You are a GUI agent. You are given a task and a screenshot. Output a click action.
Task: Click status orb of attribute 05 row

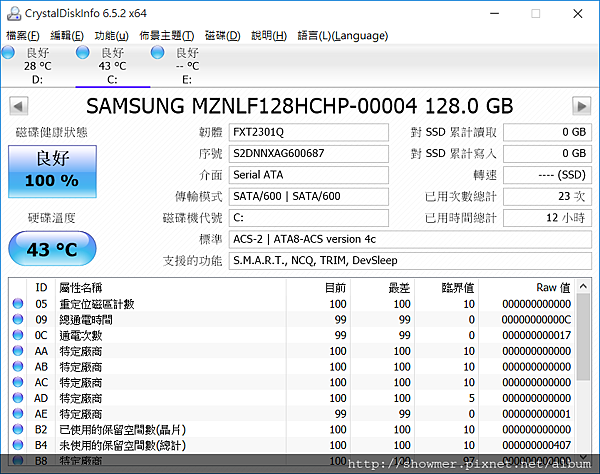18,304
